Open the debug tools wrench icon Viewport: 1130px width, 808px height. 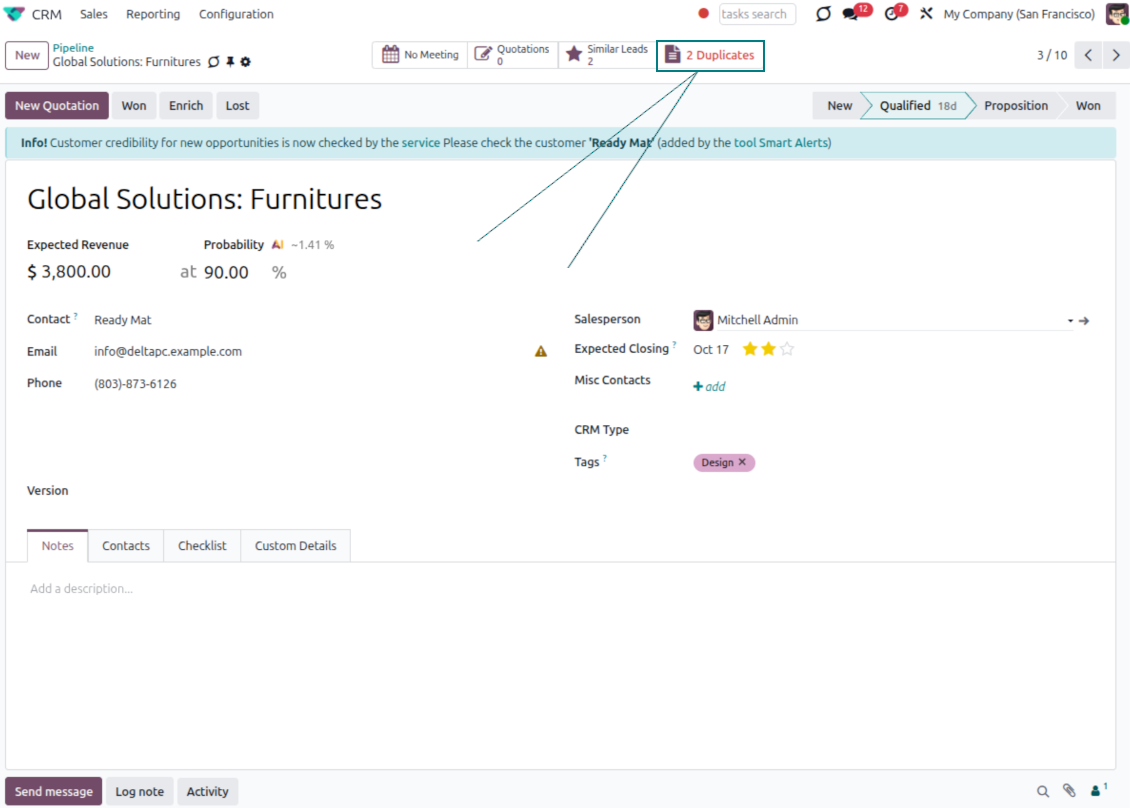[x=926, y=14]
